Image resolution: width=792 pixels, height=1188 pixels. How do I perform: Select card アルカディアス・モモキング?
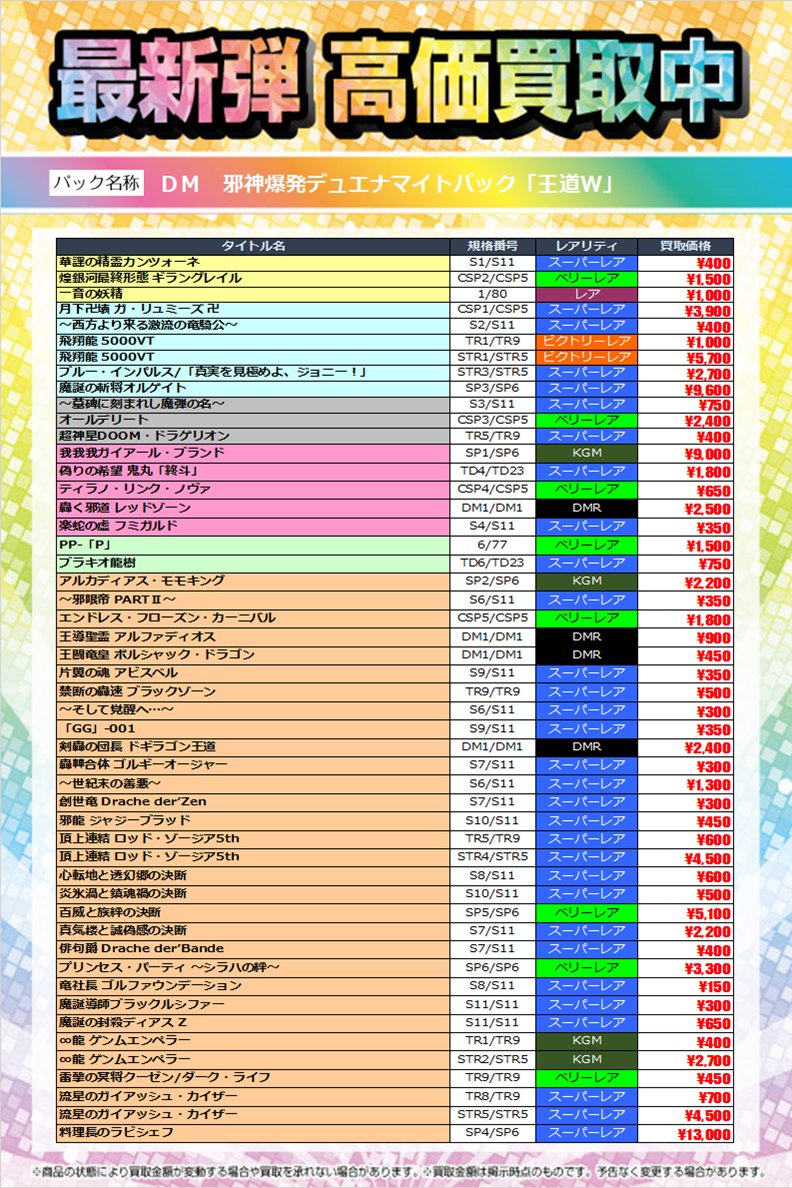tap(142, 581)
